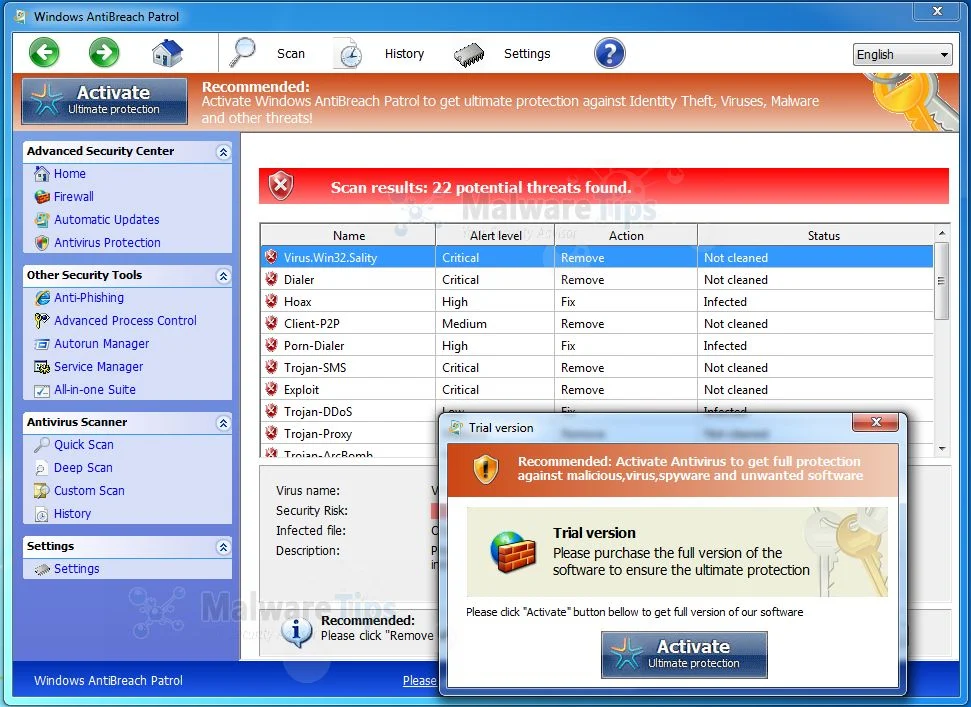Click the Custom Scan icon

click(41, 491)
